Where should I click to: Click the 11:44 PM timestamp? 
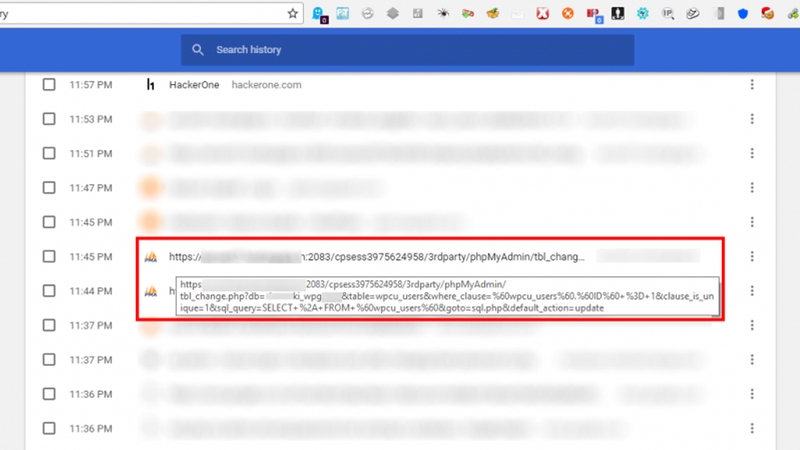tap(91, 291)
